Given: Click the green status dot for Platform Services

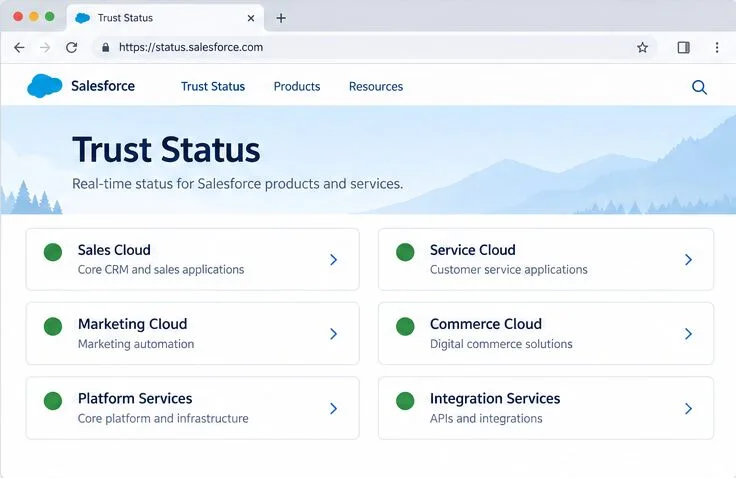Looking at the screenshot, I should pos(53,401).
